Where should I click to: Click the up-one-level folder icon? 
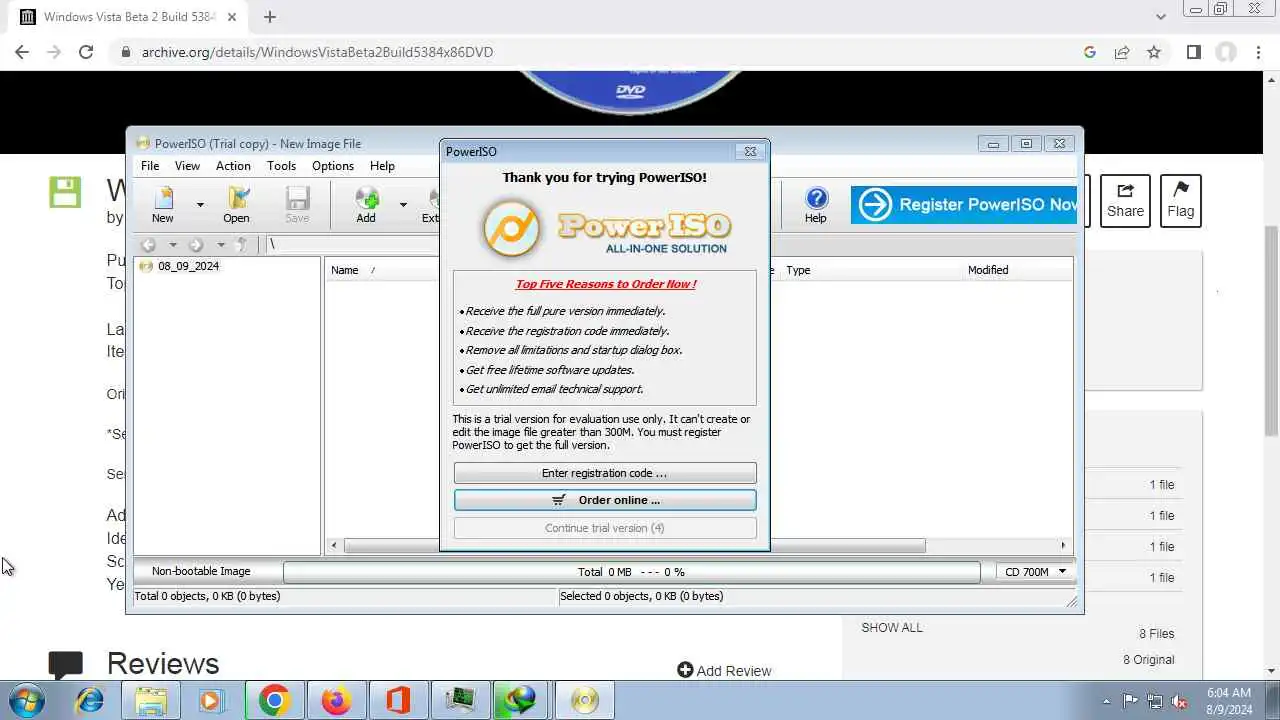(x=240, y=245)
